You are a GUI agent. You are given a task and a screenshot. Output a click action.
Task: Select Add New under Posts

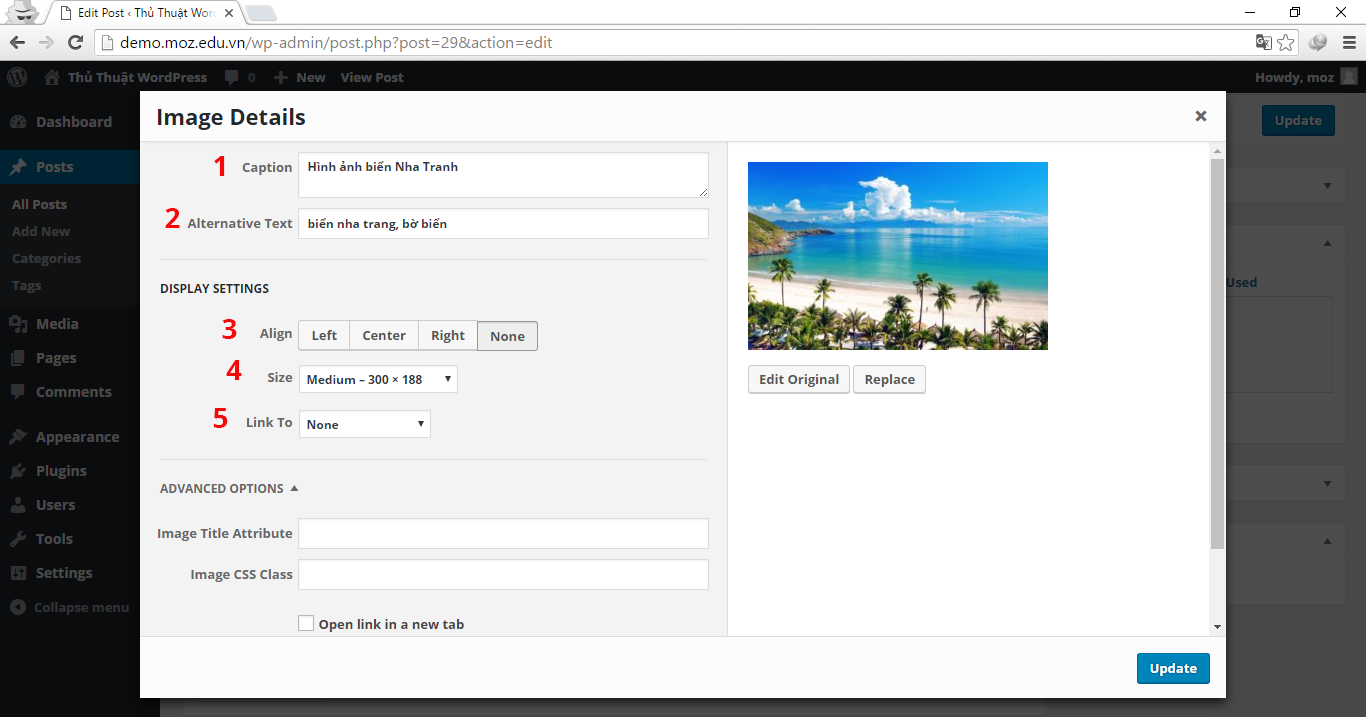pyautogui.click(x=41, y=231)
